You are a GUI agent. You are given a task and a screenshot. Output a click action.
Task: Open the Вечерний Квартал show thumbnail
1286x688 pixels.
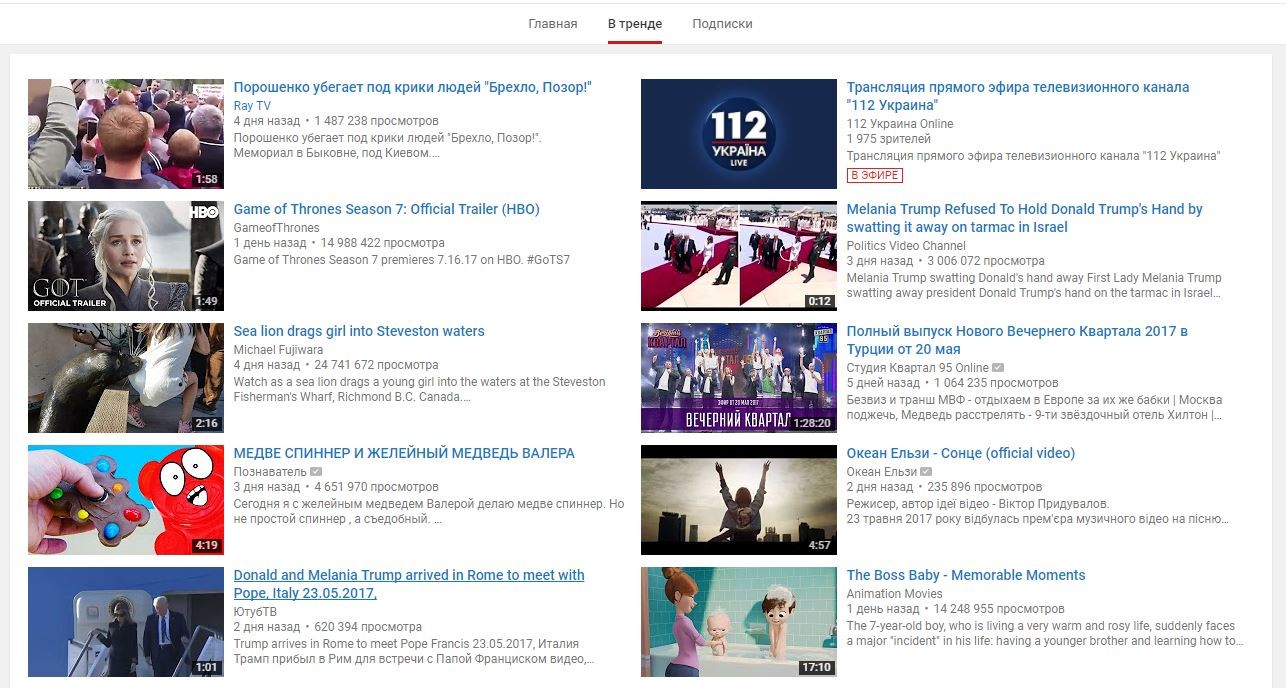pyautogui.click(x=739, y=378)
